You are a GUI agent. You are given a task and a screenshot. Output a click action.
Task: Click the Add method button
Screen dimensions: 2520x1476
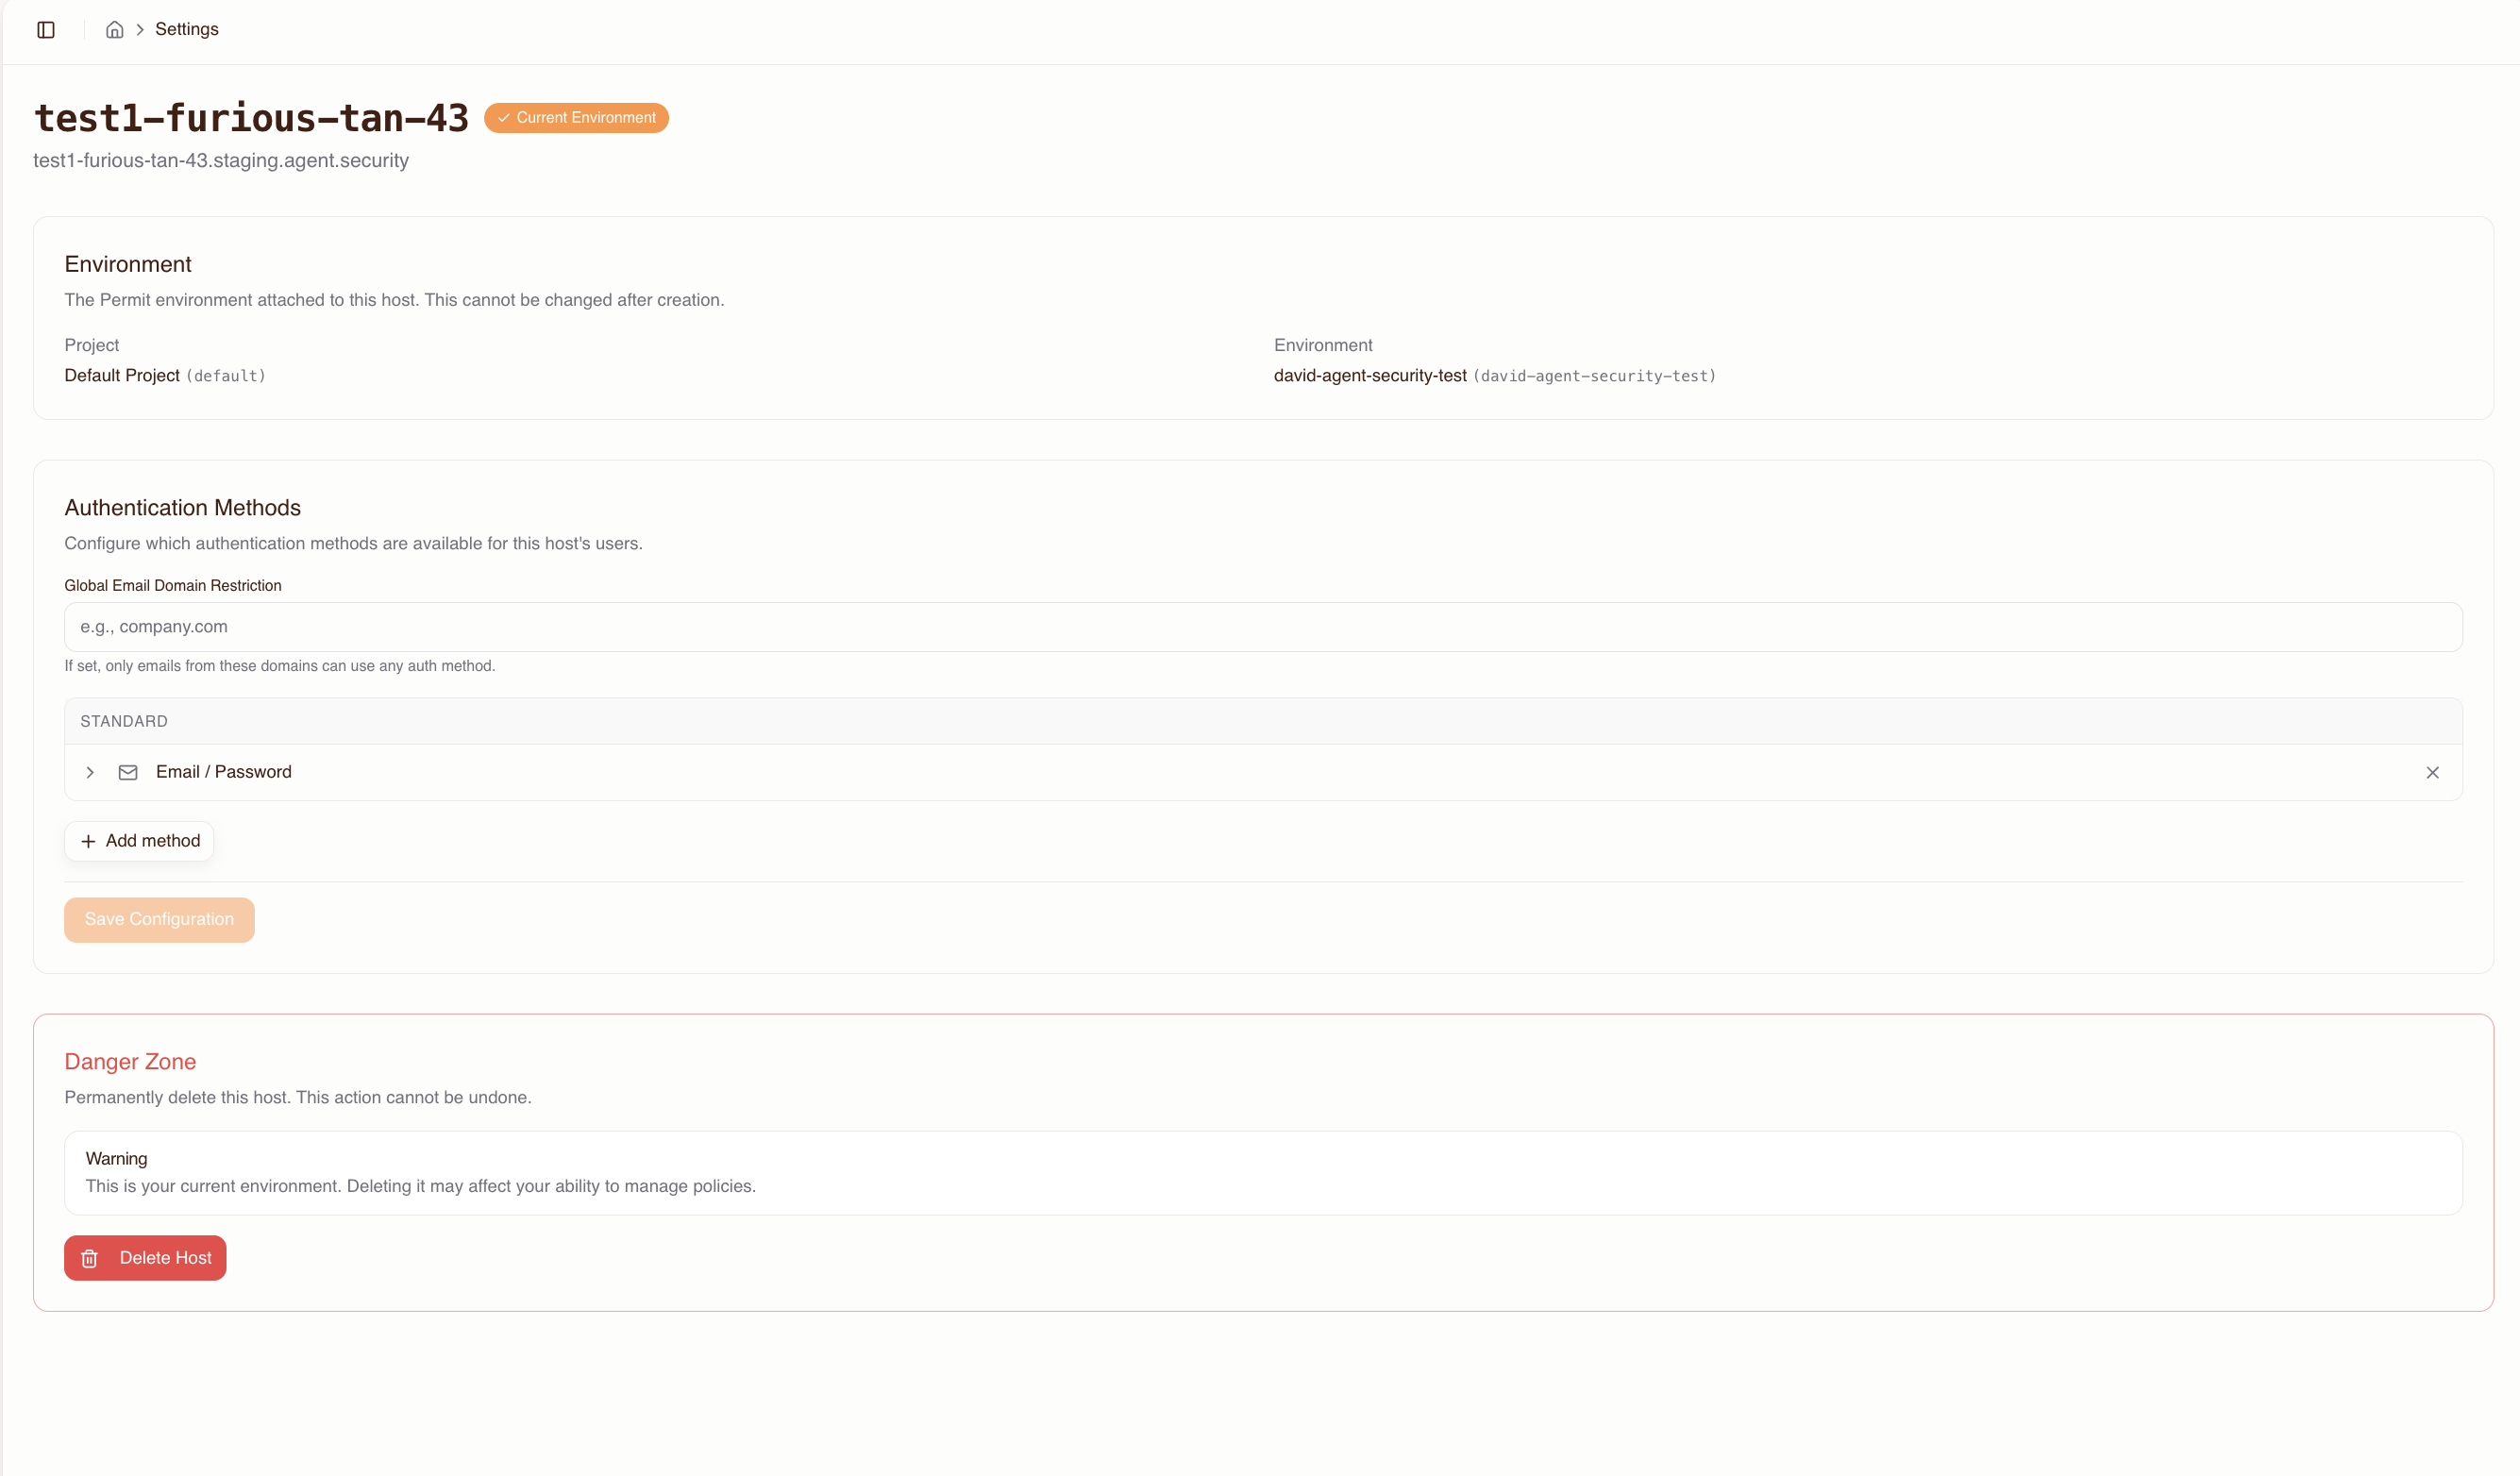coord(139,841)
